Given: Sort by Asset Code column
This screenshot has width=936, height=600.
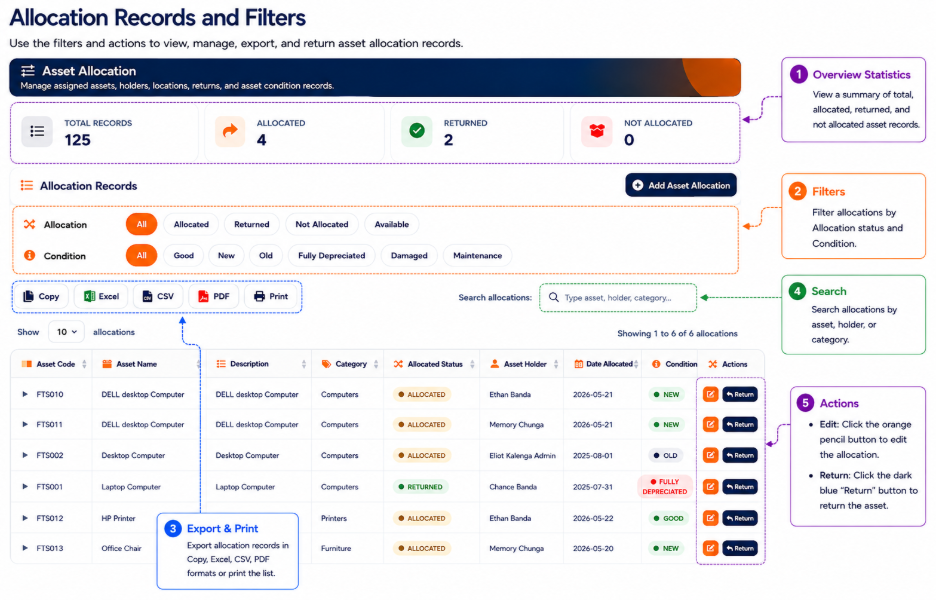Looking at the screenshot, I should (x=54, y=364).
